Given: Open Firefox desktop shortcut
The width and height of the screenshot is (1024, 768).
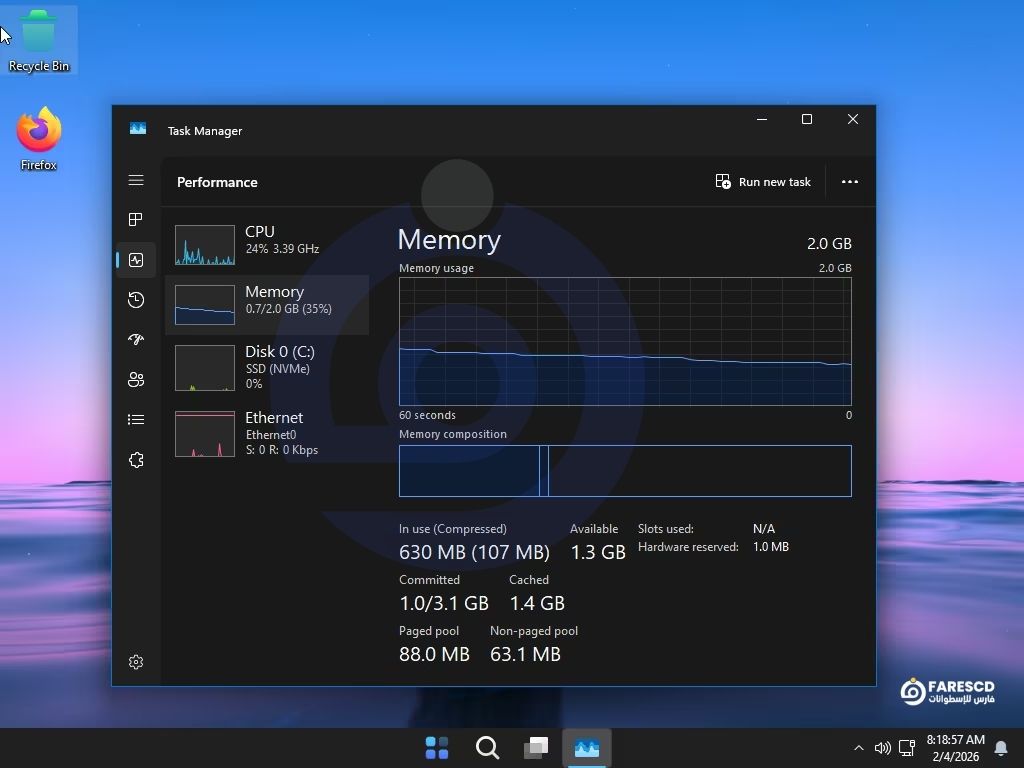Looking at the screenshot, I should 39,139.
